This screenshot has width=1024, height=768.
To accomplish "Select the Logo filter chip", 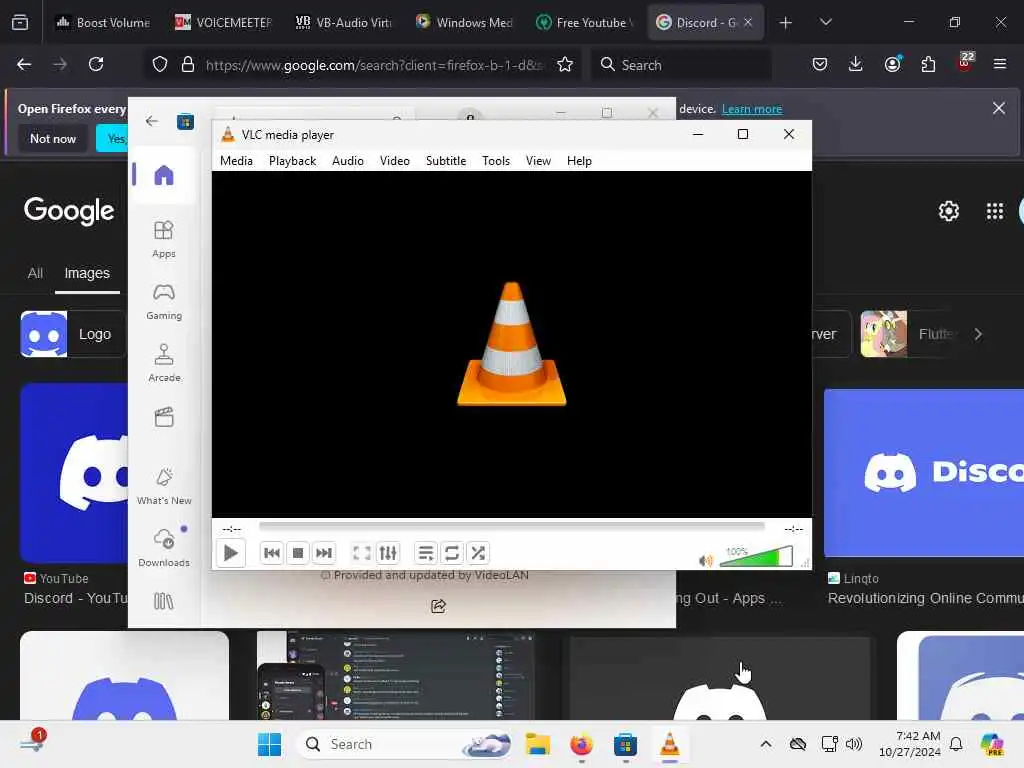I will point(72,334).
